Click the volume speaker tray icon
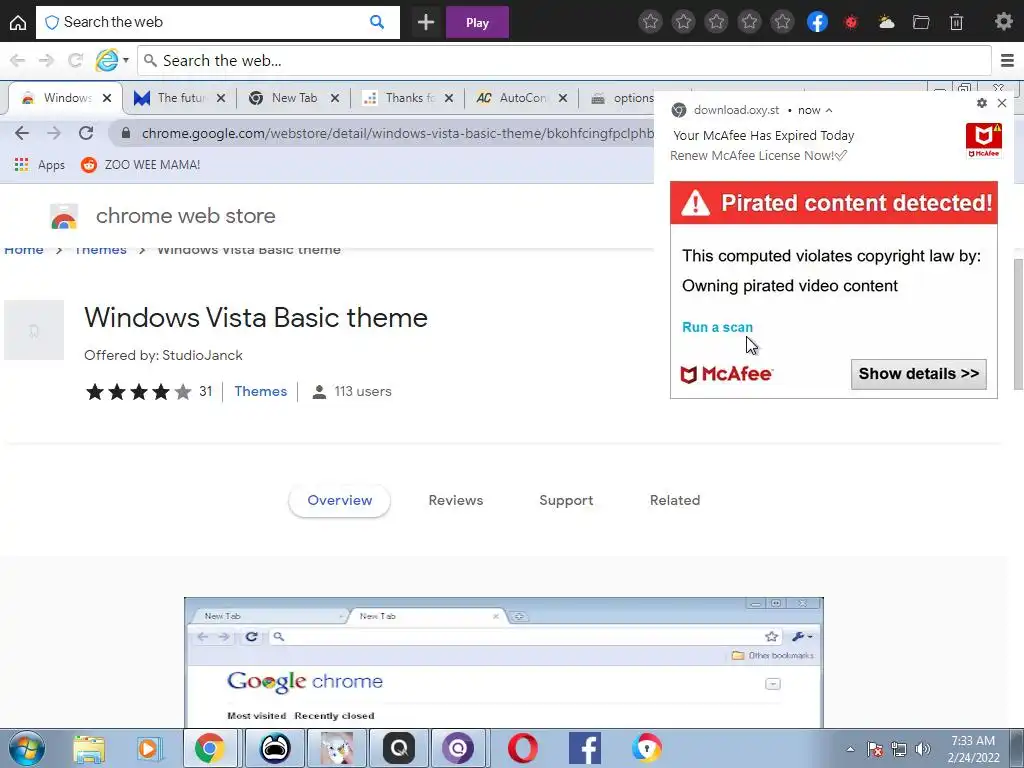 click(922, 749)
